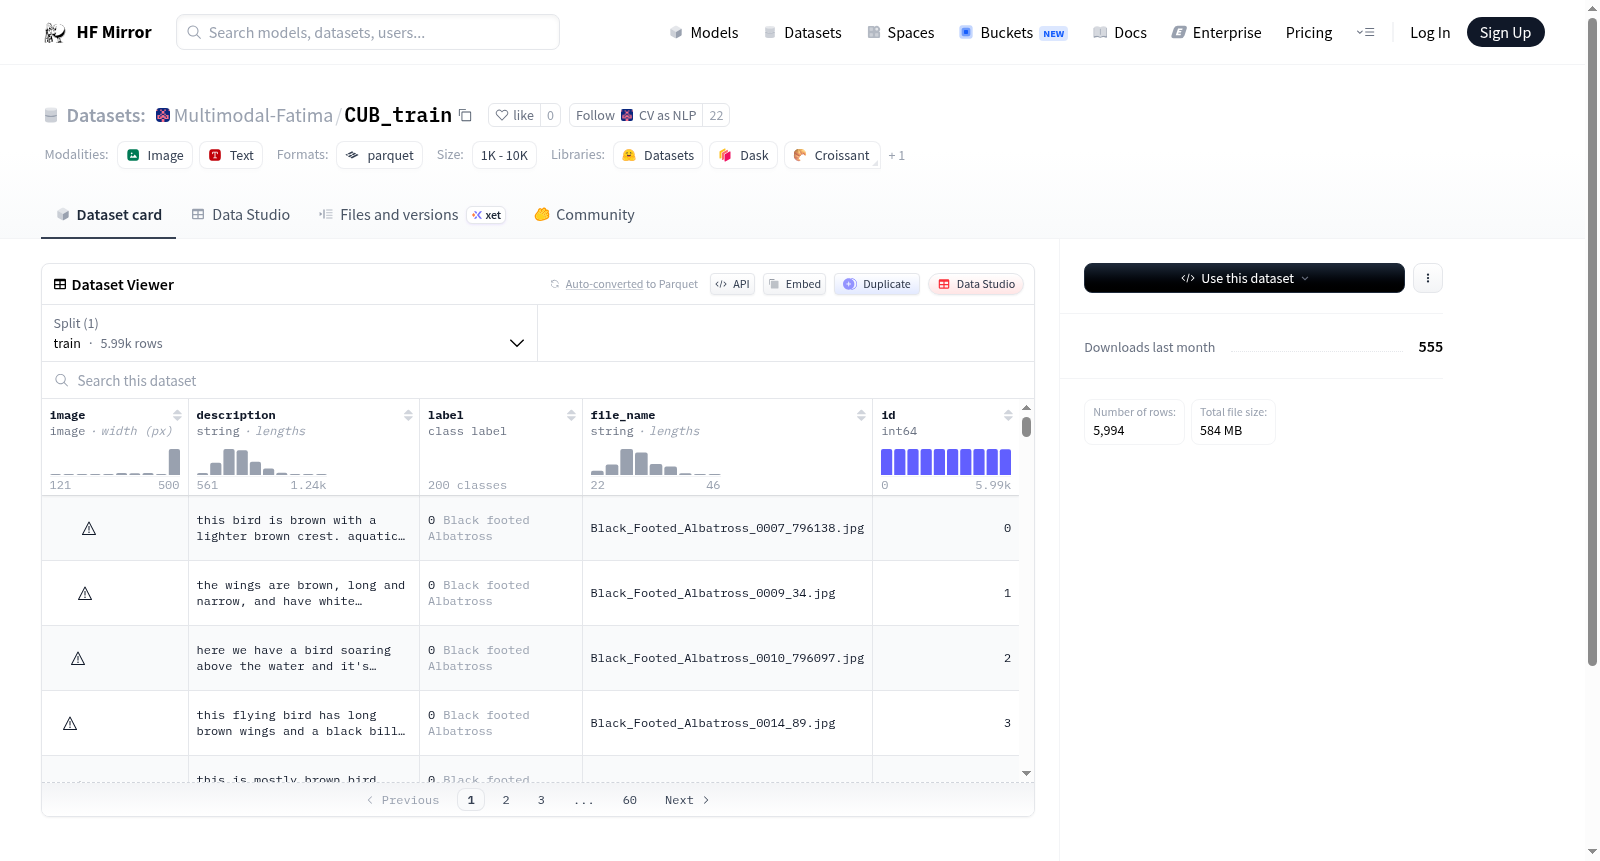Click the Sign Up button
The height and width of the screenshot is (861, 1600).
pyautogui.click(x=1506, y=32)
